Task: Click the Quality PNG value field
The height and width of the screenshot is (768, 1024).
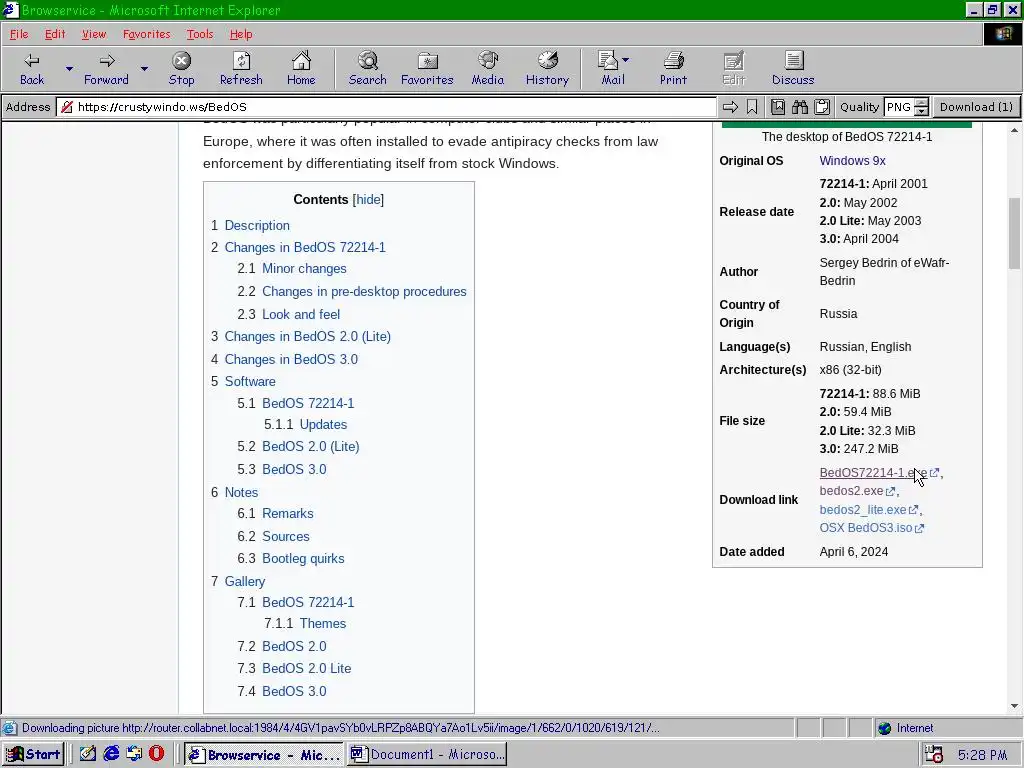Action: 899,107
